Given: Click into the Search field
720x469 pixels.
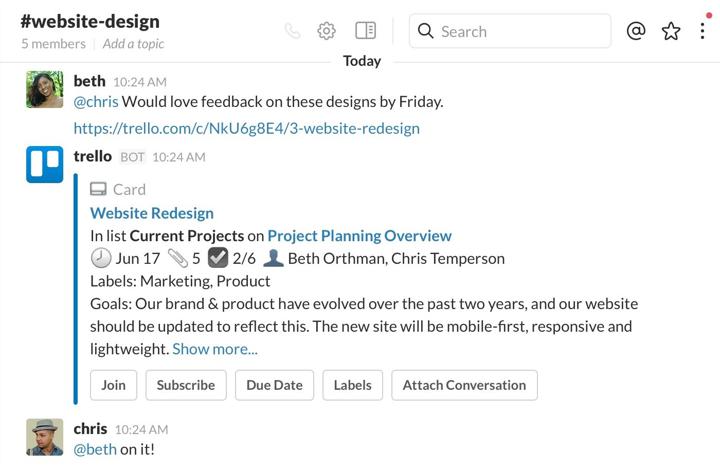Looking at the screenshot, I should [x=510, y=31].
